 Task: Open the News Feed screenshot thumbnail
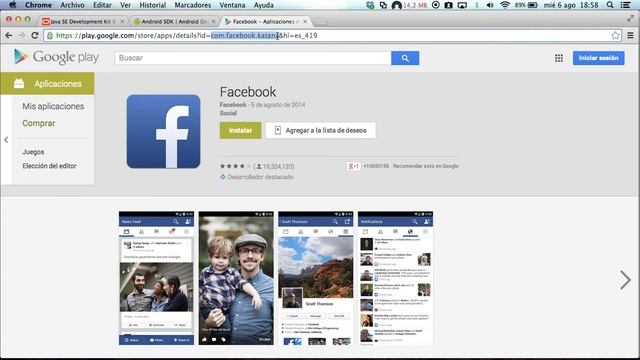156,278
